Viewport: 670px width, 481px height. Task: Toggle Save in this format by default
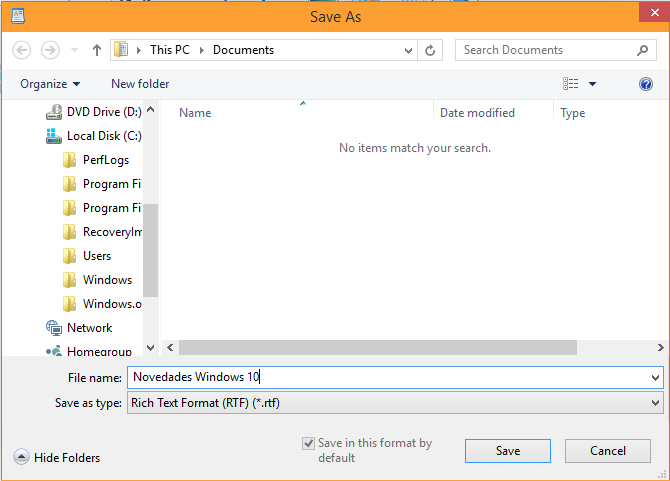coord(309,443)
